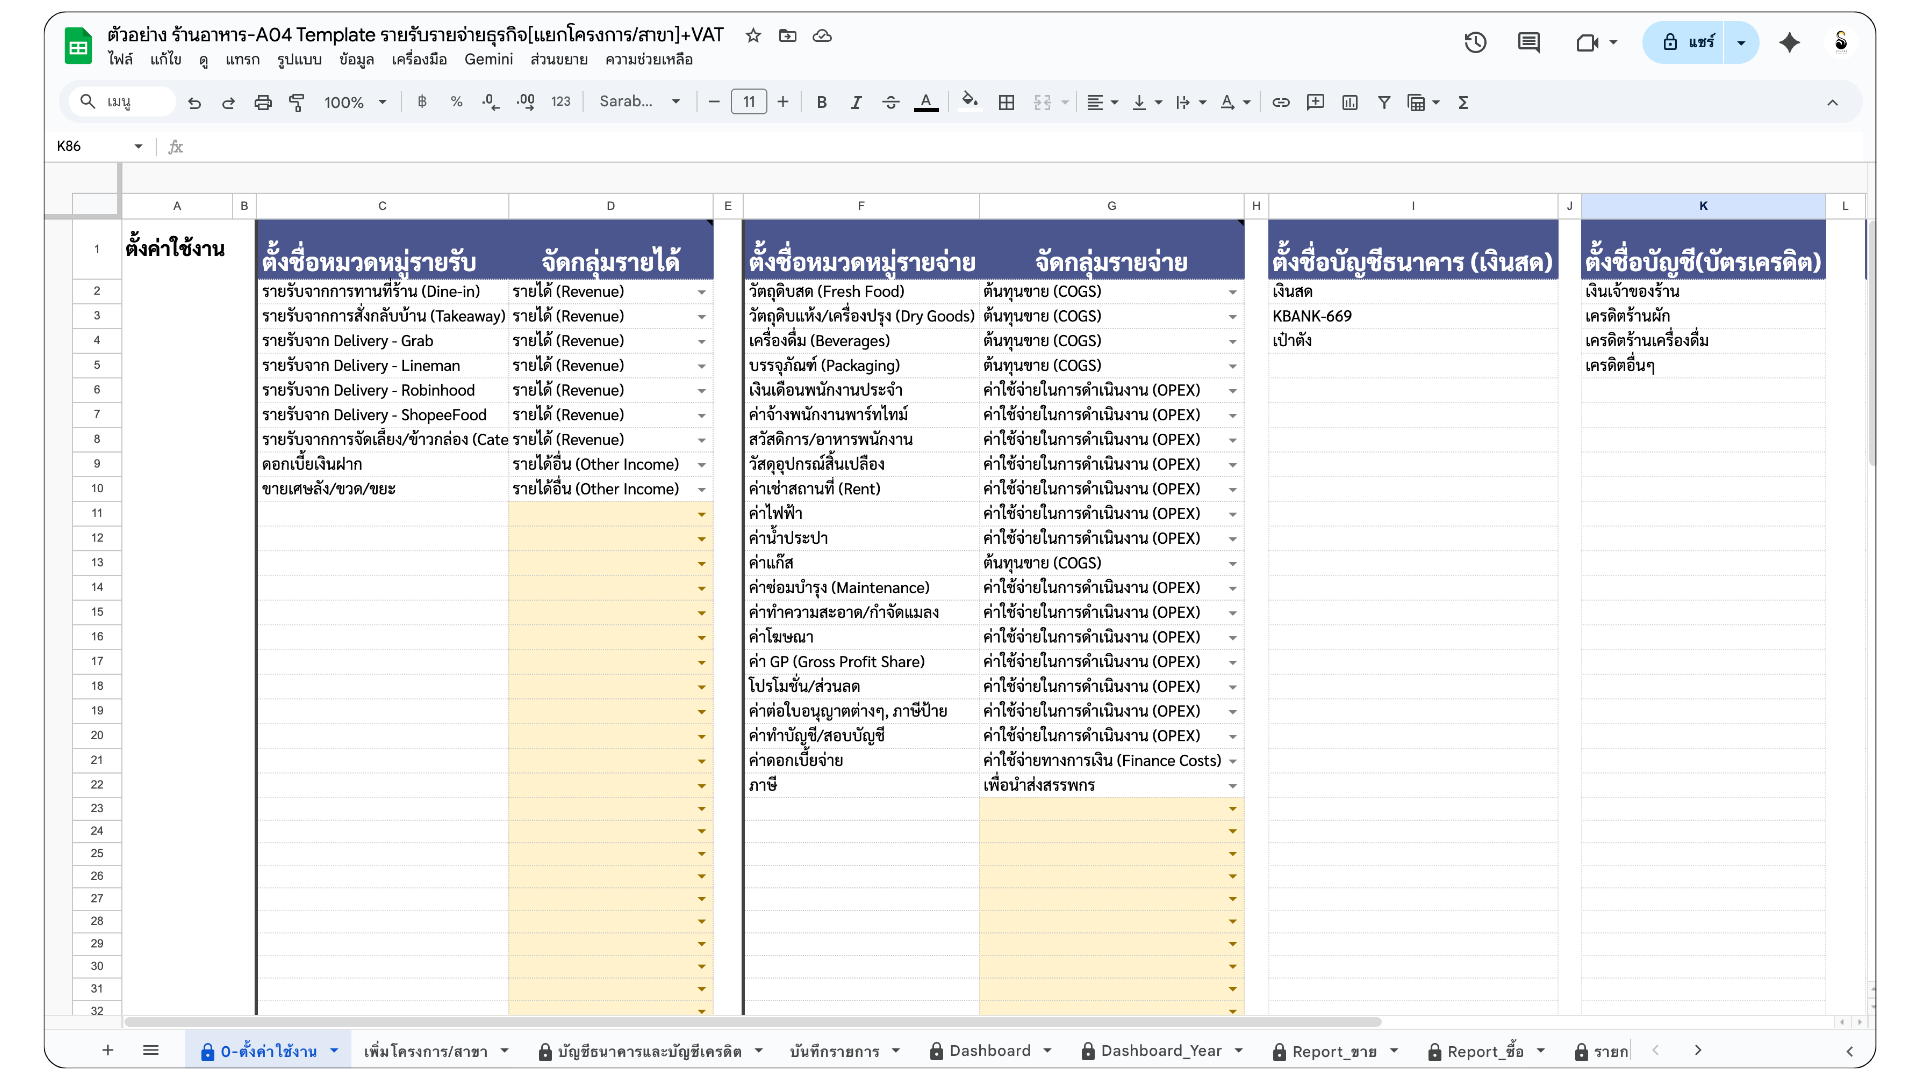Click add new sheet plus button
1920x1080 pixels.
coord(108,1050)
